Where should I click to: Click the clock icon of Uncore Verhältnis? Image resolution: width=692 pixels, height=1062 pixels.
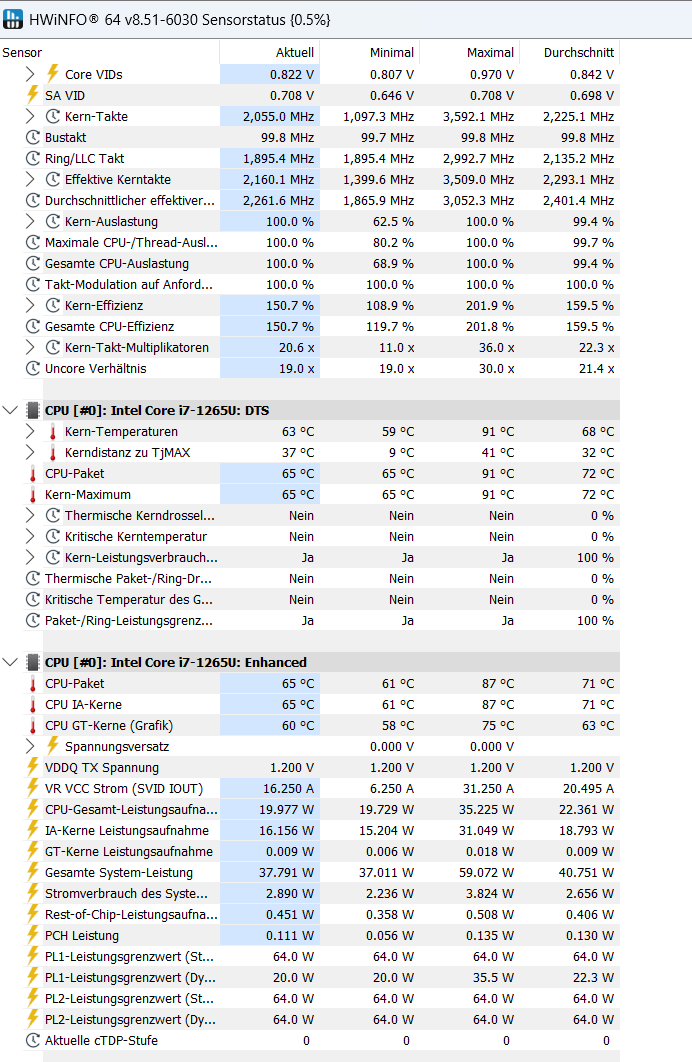point(33,368)
